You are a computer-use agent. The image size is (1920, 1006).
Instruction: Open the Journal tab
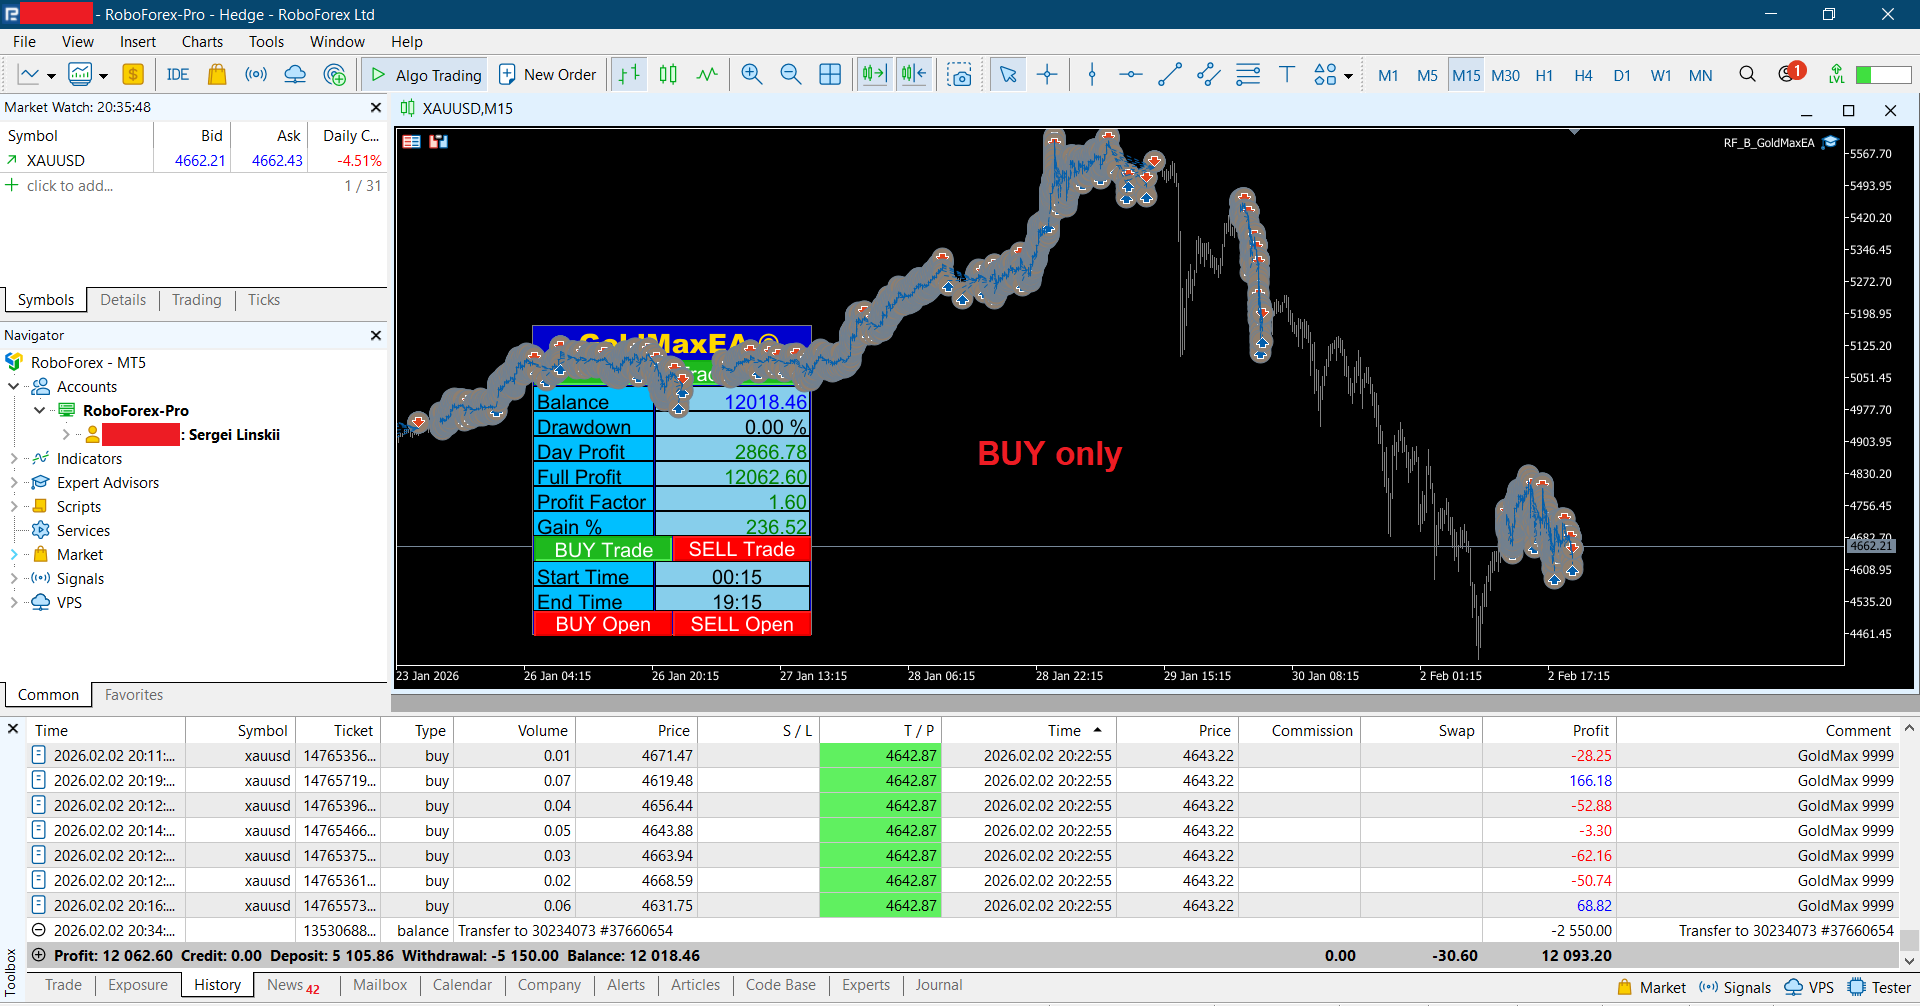pyautogui.click(x=939, y=985)
